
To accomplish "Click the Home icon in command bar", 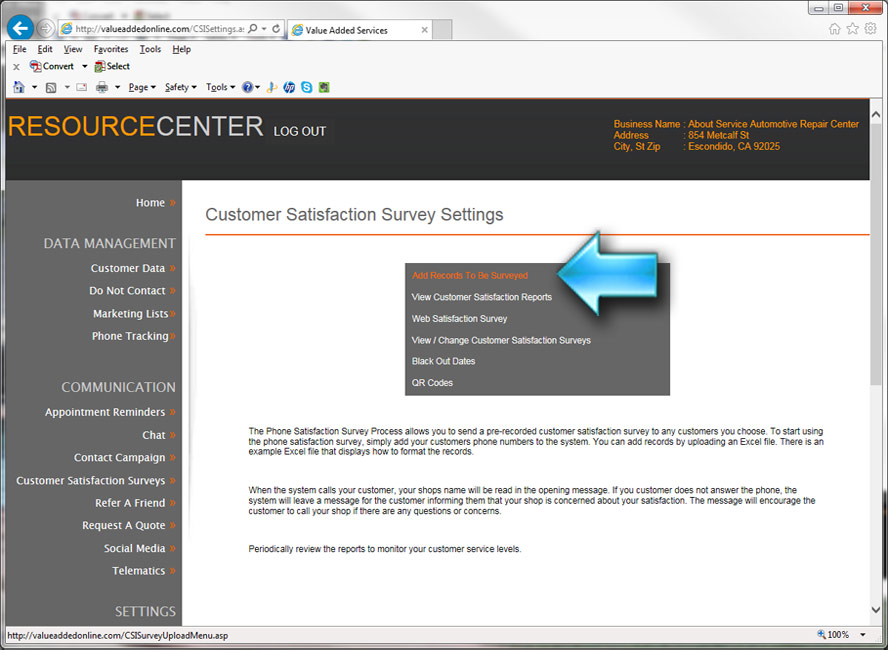I will [19, 87].
